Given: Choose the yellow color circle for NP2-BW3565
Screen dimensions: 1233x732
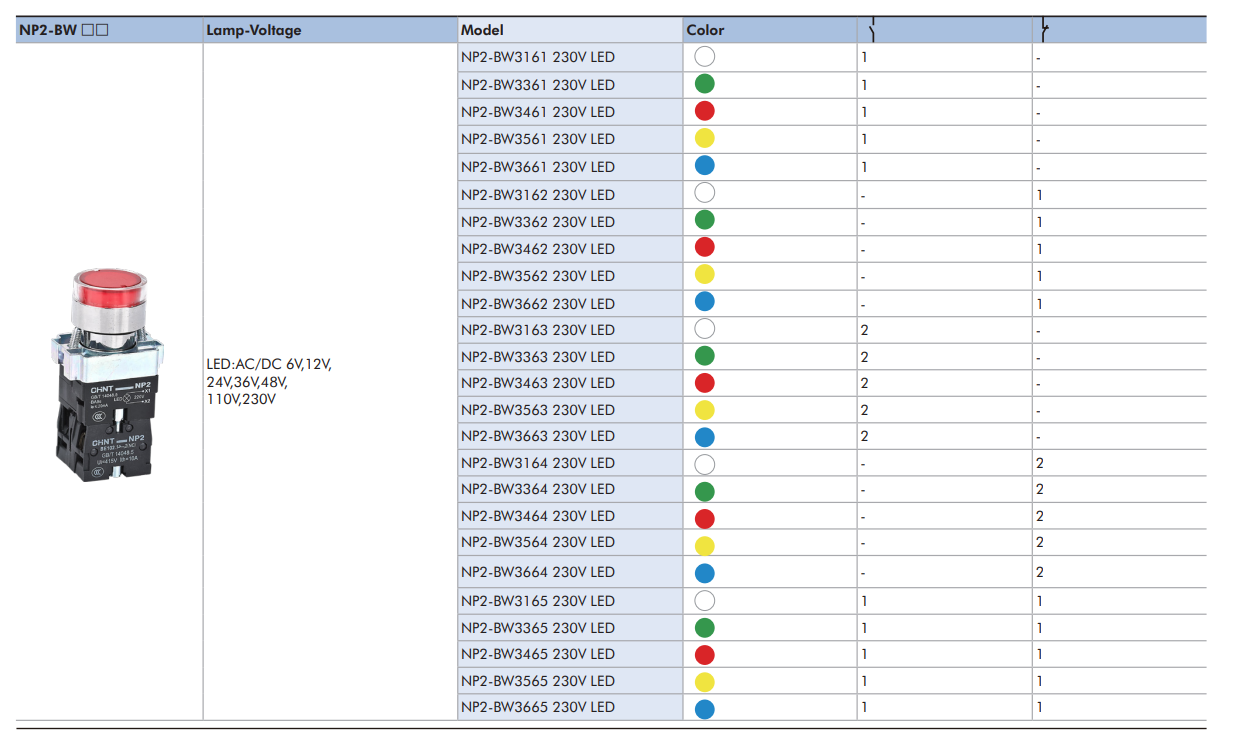Looking at the screenshot, I should pyautogui.click(x=705, y=682).
